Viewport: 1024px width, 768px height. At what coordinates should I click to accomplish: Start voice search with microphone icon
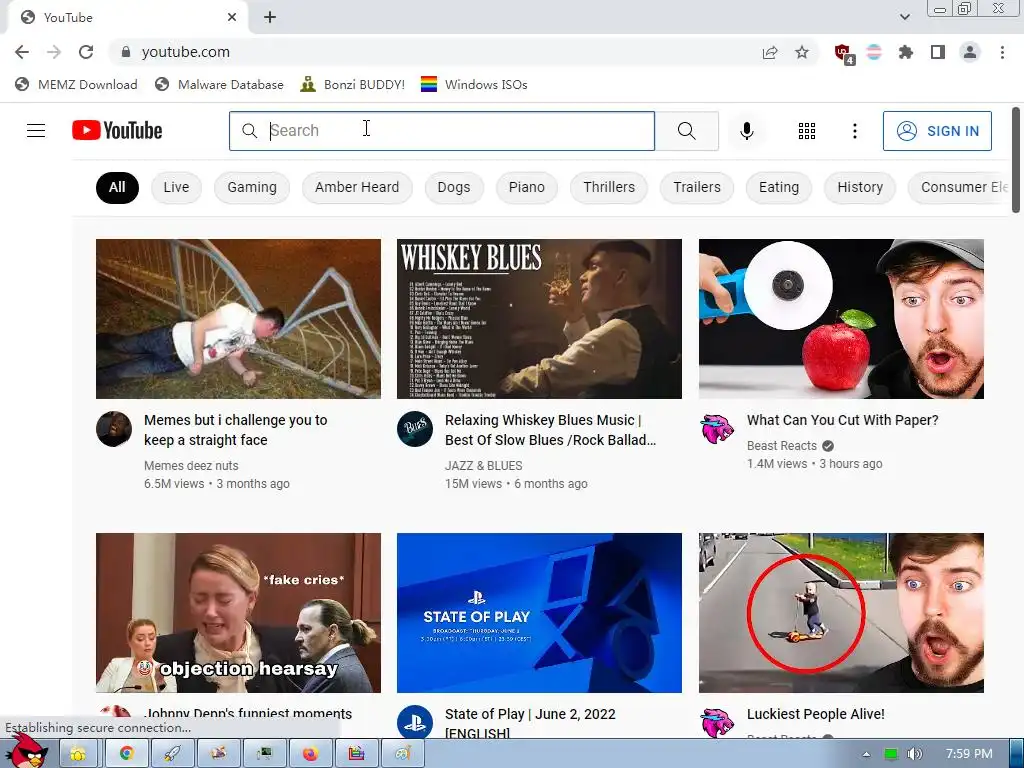(x=746, y=131)
